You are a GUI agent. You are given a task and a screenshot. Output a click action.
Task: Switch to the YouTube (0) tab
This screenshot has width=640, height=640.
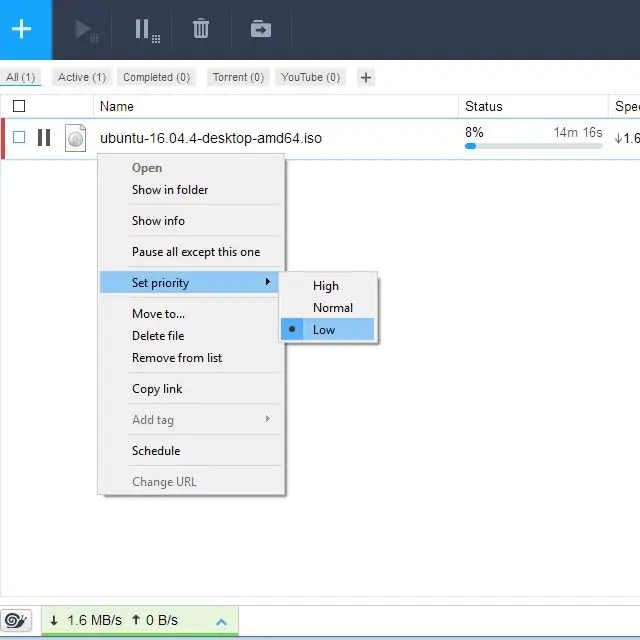click(x=311, y=77)
